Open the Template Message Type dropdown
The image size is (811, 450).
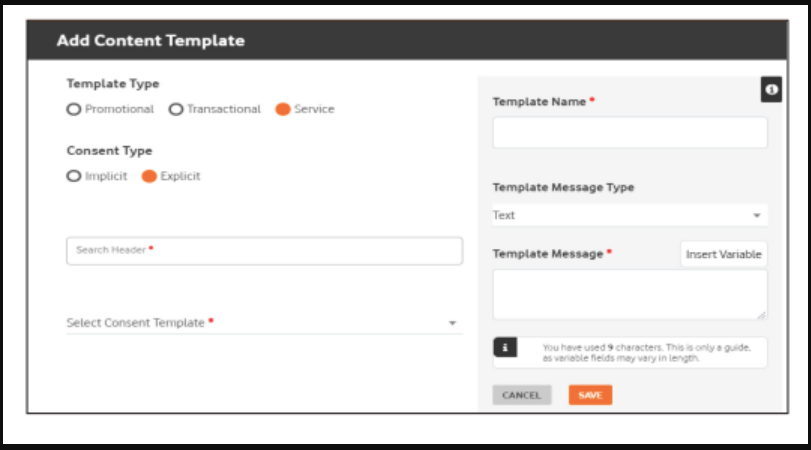(629, 215)
